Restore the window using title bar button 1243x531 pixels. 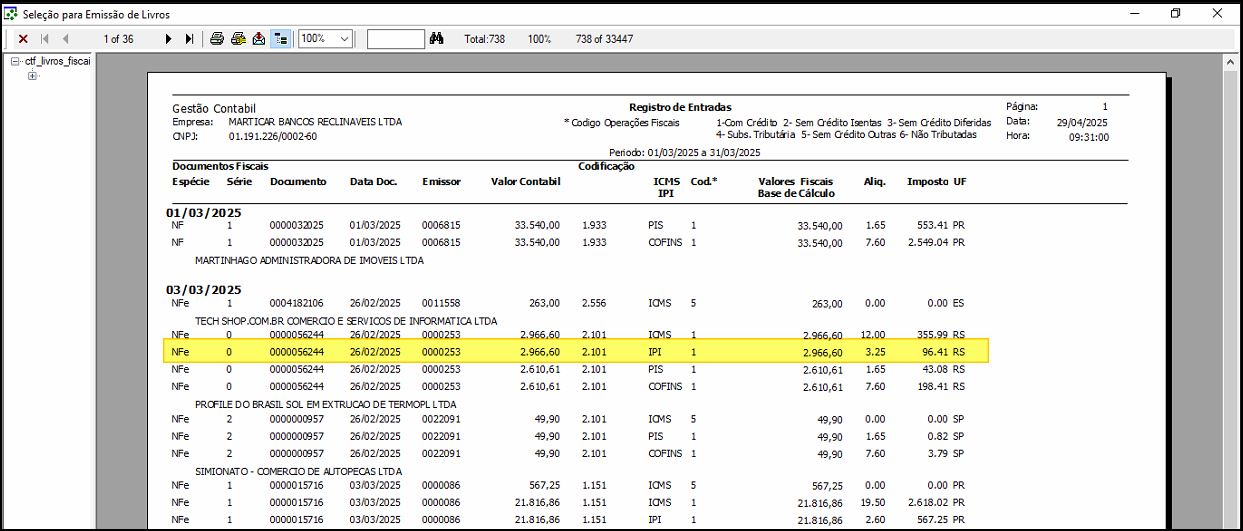(x=1175, y=14)
